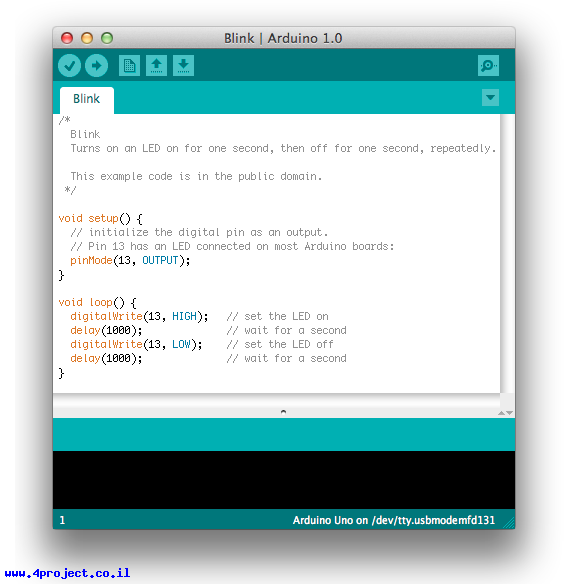Screen dimensions: 580x584
Task: Open a sketch with up-arrow icon
Action: tap(156, 66)
